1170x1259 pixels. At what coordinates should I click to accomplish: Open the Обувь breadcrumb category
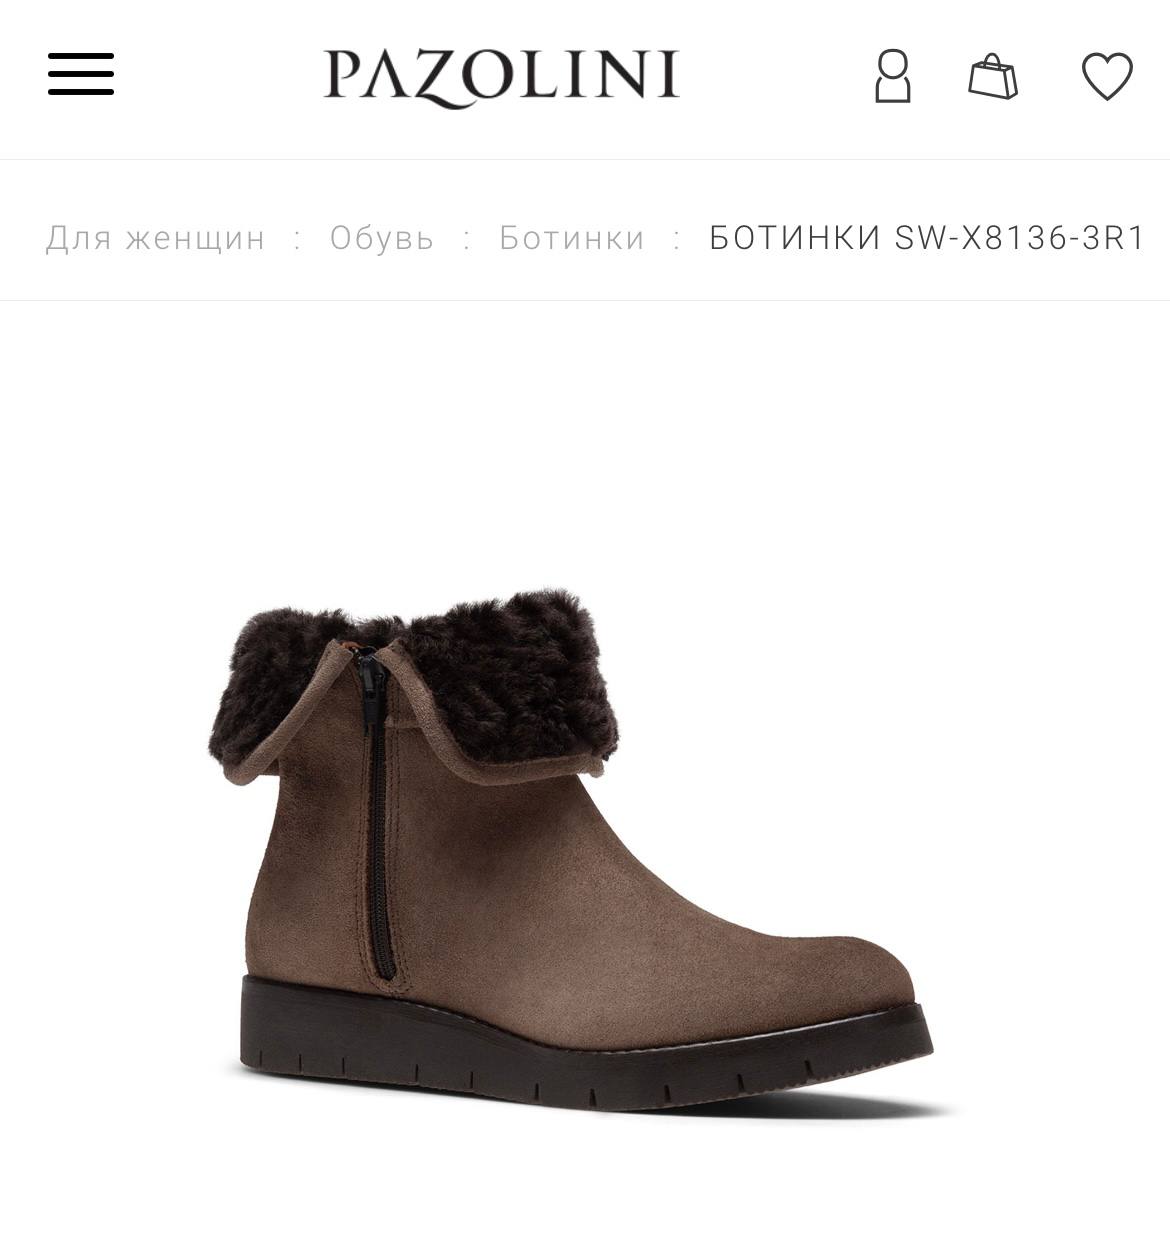point(382,238)
